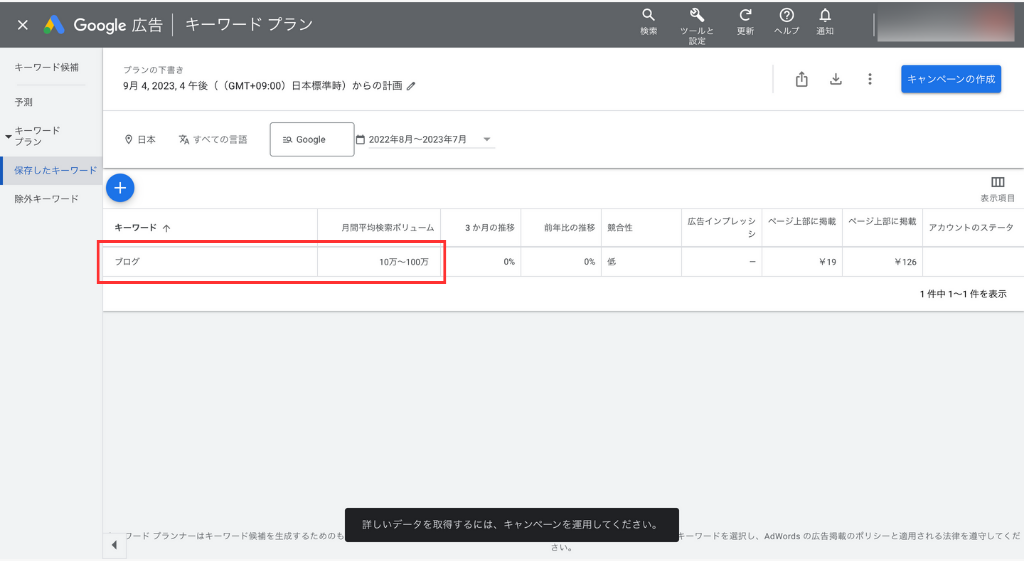Open the Google search network selector
The image size is (1024, 561).
click(311, 140)
